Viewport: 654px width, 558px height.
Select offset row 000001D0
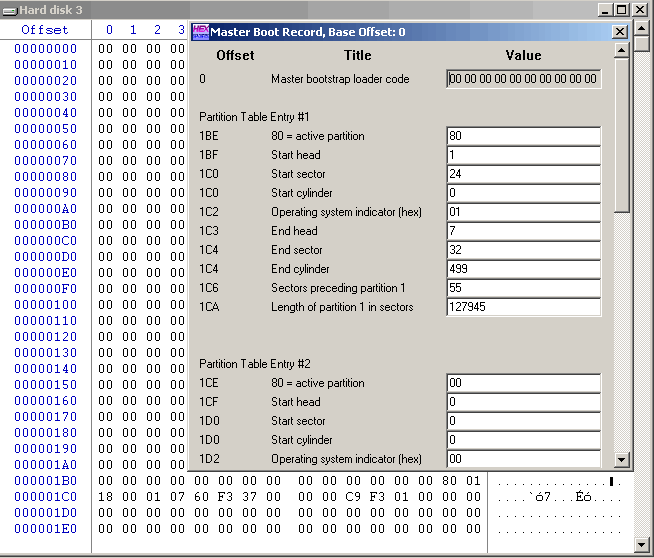tap(45, 513)
